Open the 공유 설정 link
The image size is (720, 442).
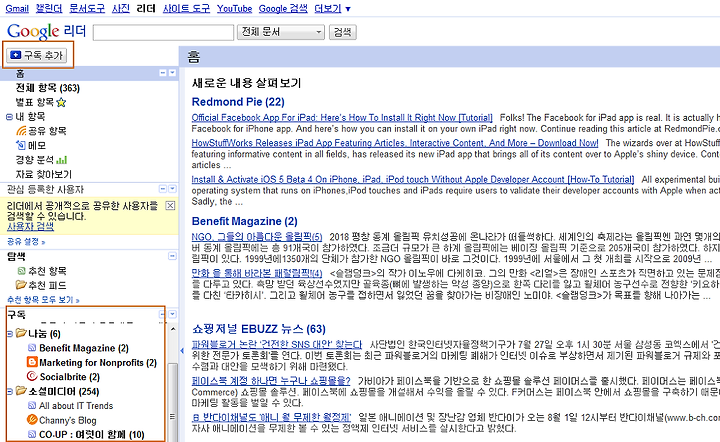pyautogui.click(x=26, y=241)
